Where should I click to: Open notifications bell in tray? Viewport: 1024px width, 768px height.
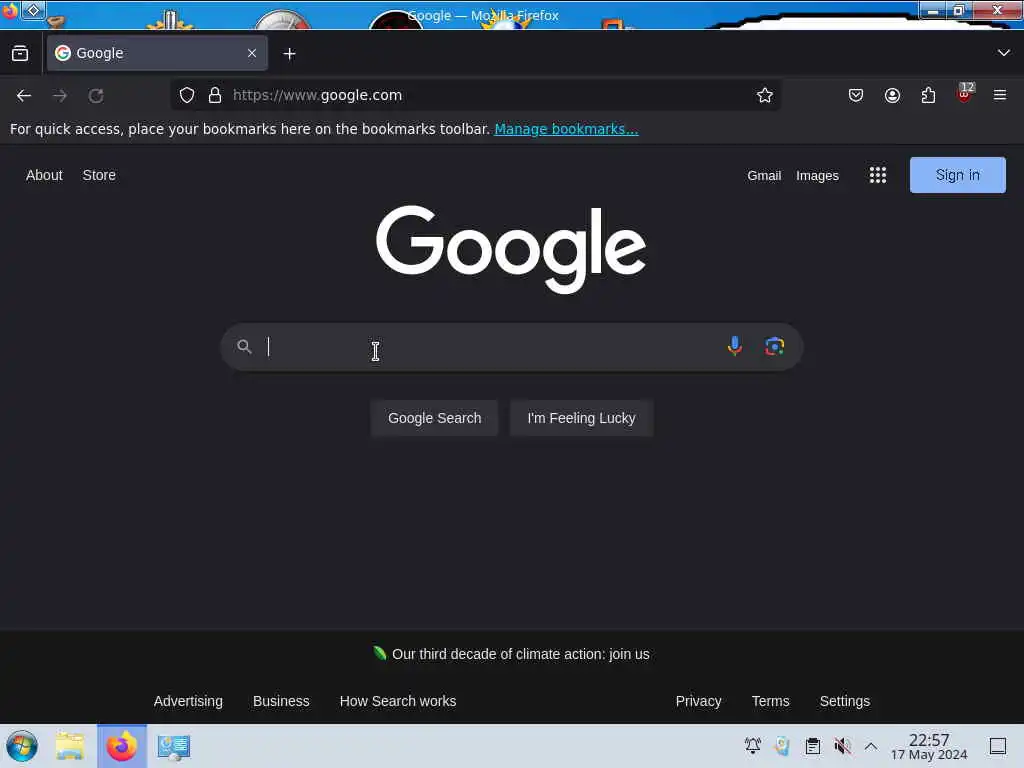point(752,745)
